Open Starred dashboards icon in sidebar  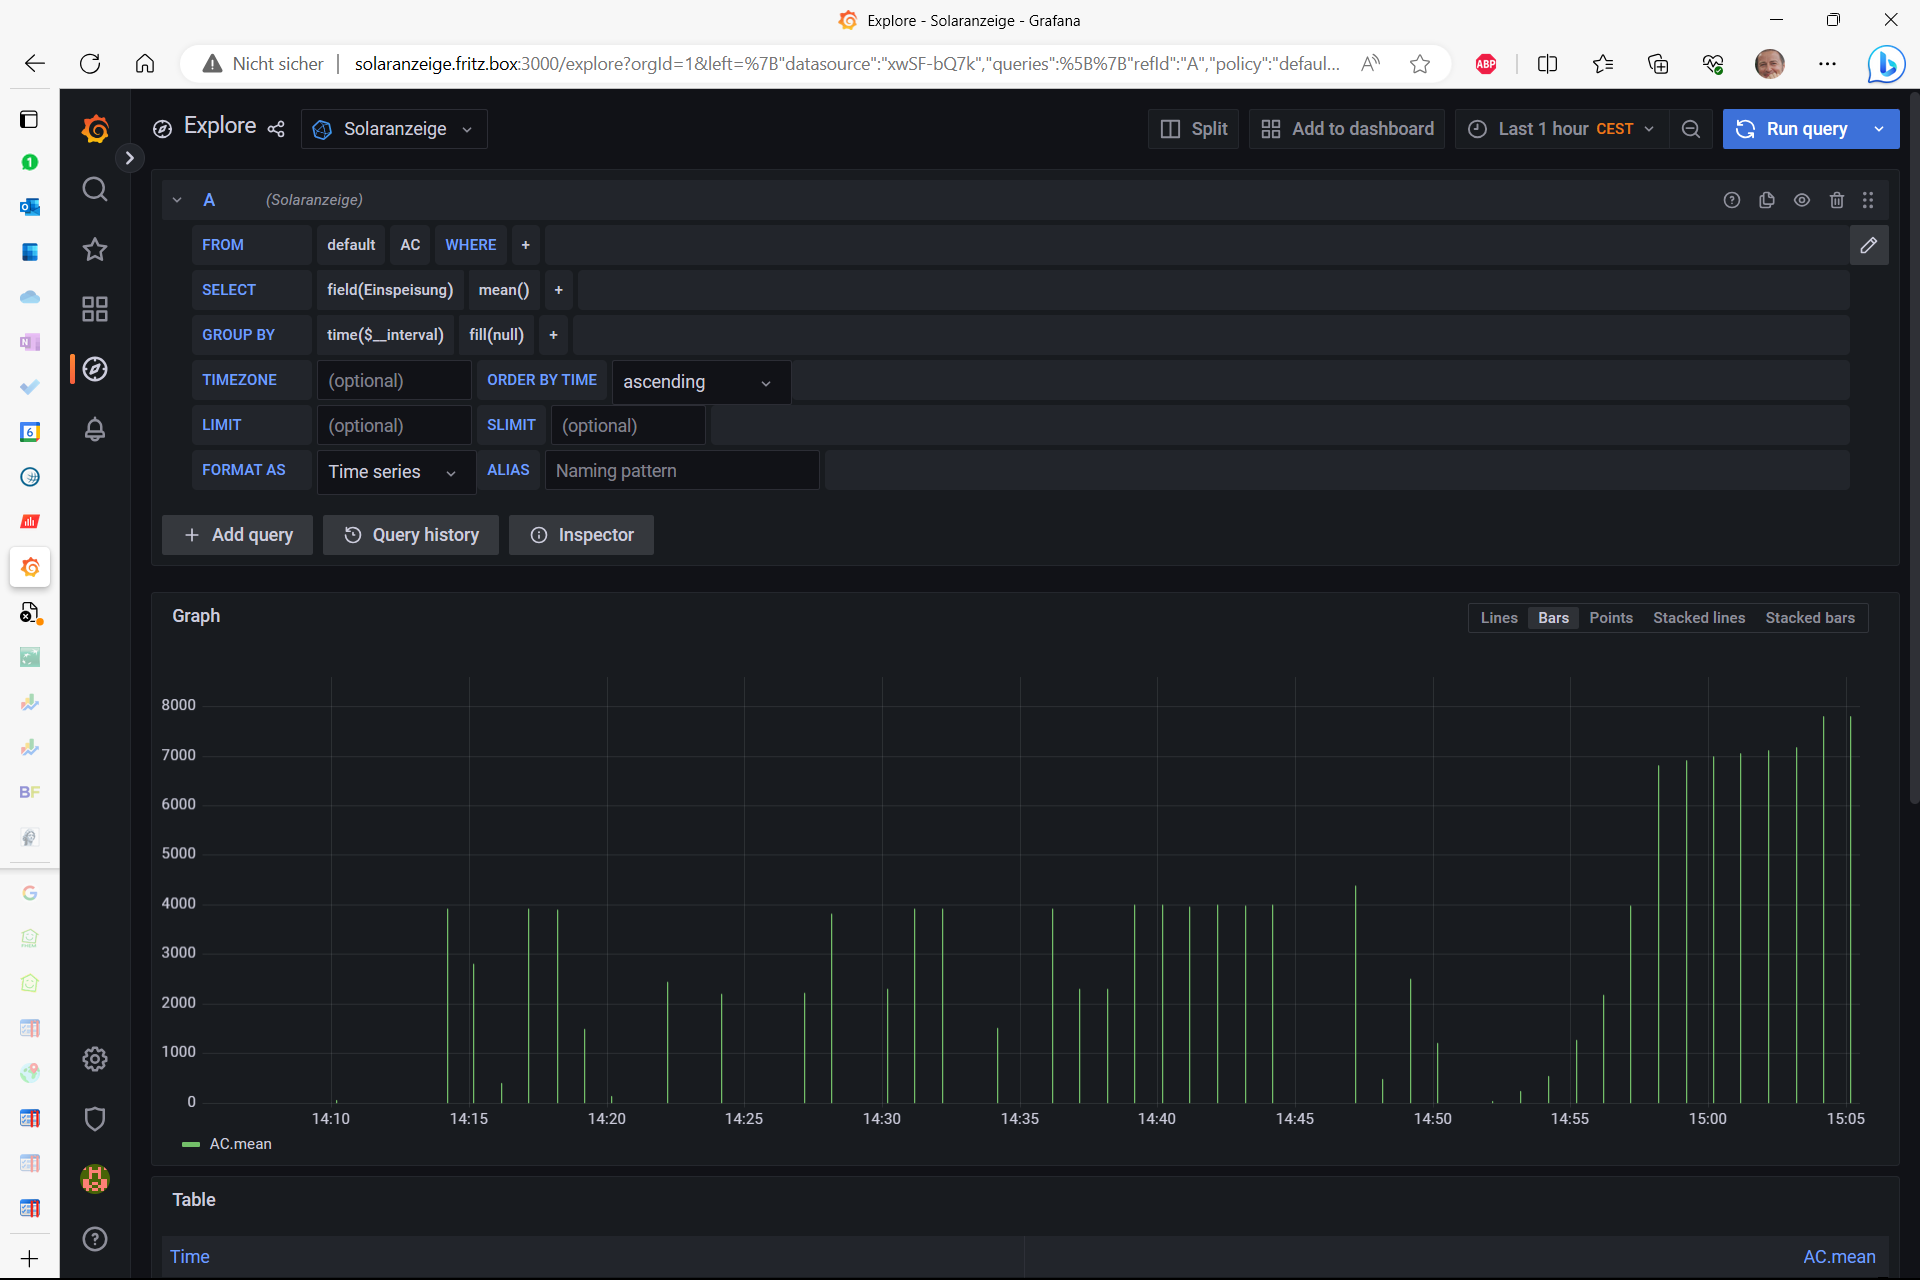point(95,249)
